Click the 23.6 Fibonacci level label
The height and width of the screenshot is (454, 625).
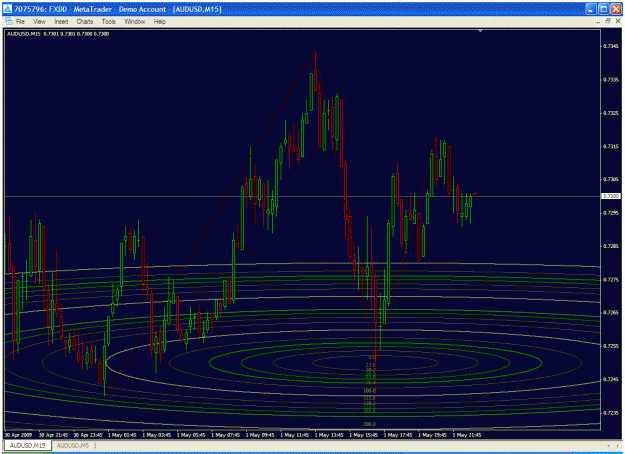371,365
